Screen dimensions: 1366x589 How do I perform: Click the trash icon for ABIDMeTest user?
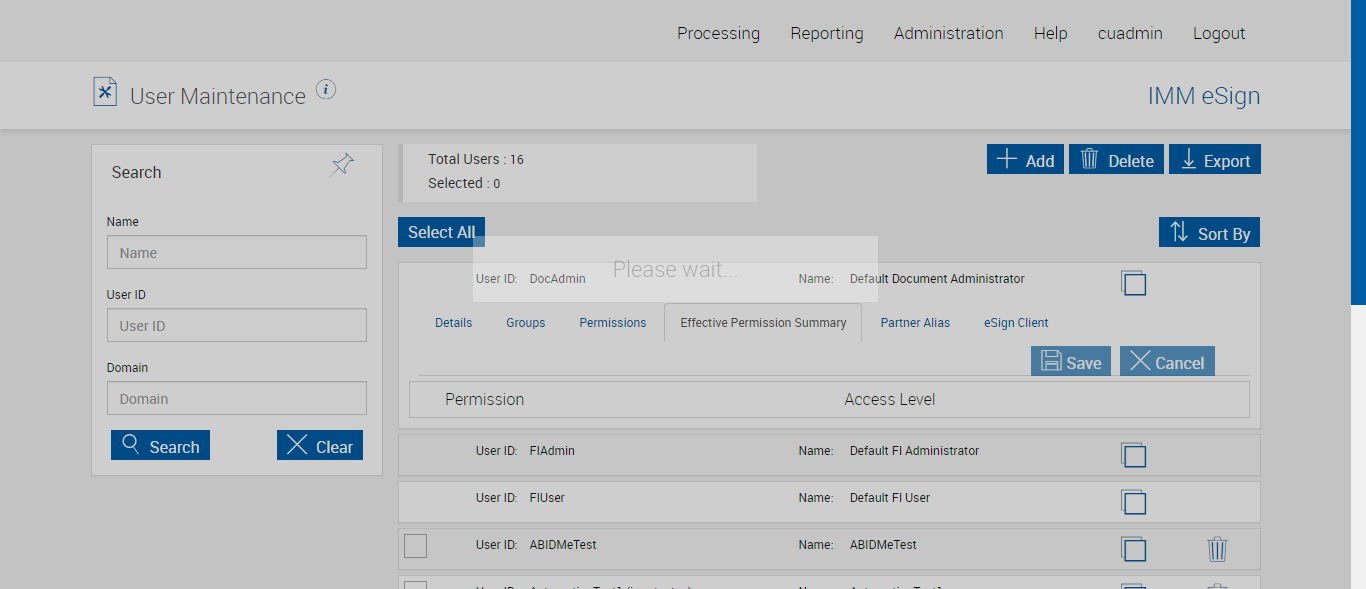pos(1217,549)
